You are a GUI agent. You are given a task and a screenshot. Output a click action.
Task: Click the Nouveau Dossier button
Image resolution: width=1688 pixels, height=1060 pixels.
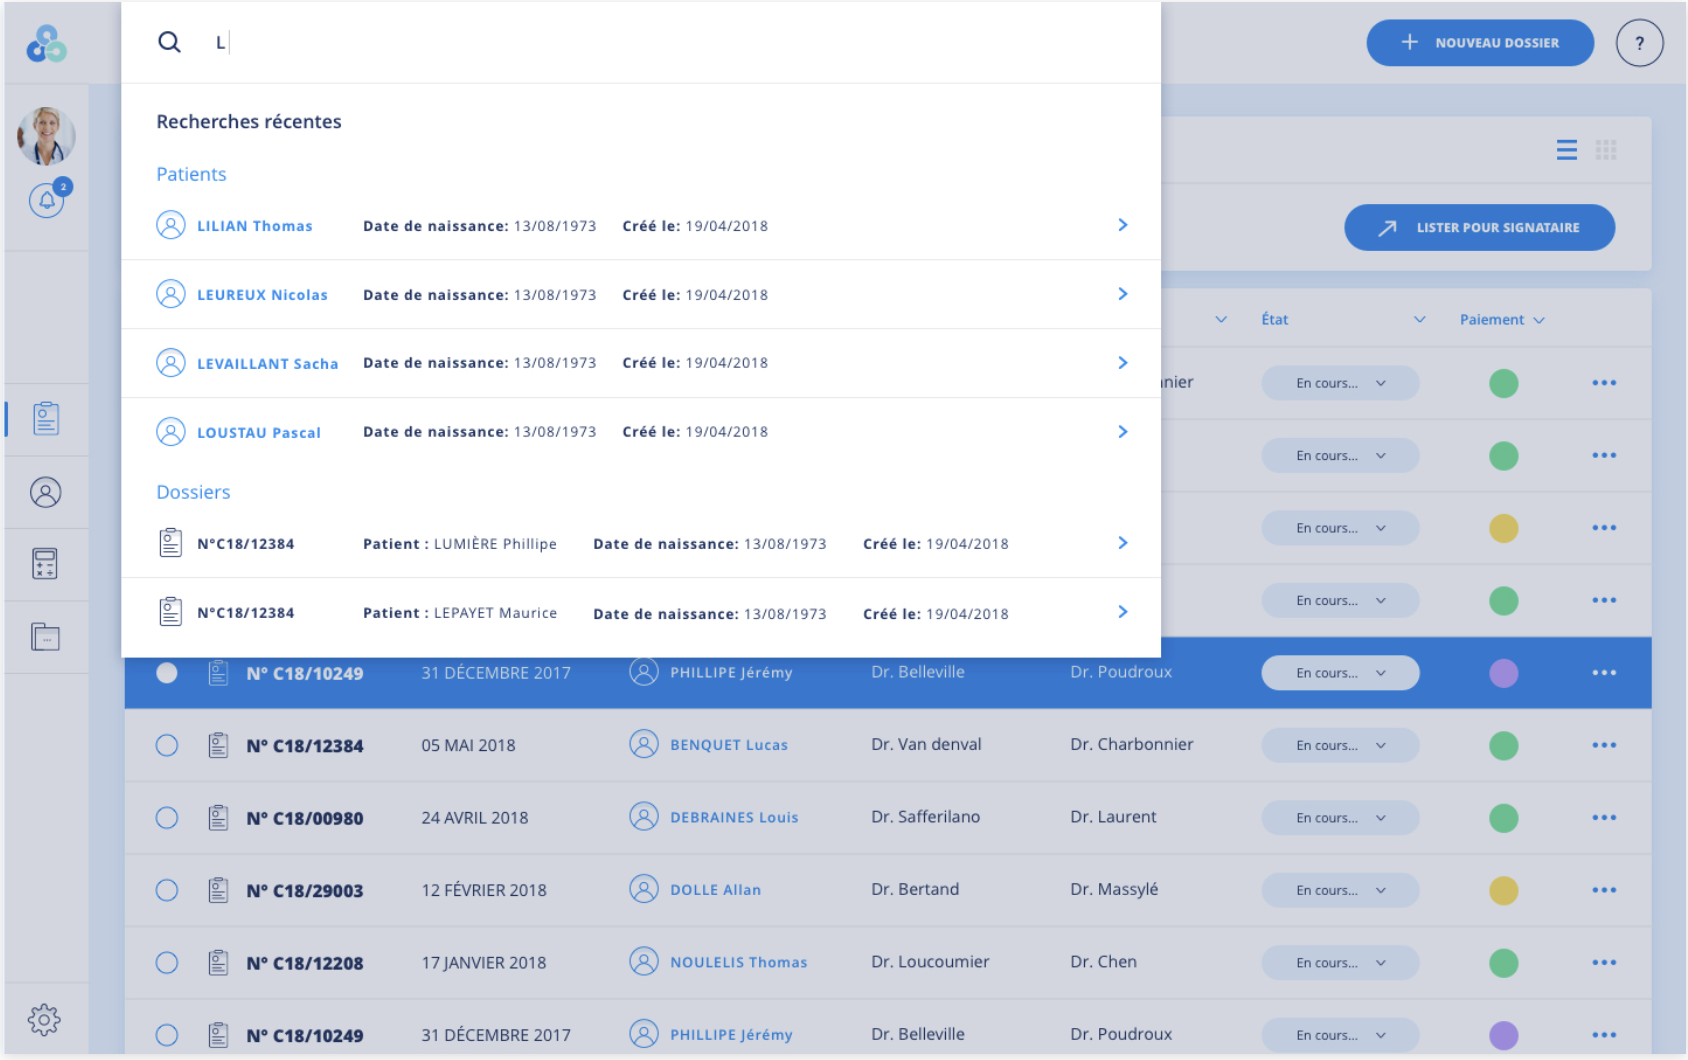click(1480, 43)
